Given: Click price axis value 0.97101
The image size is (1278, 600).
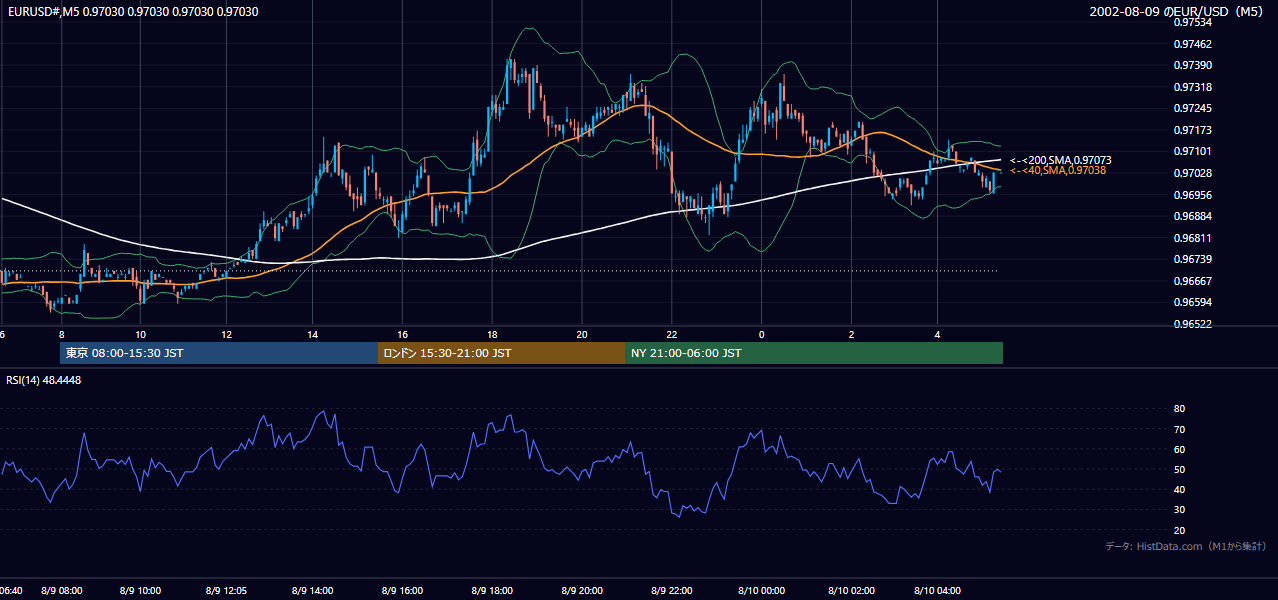Looking at the screenshot, I should (x=1192, y=152).
